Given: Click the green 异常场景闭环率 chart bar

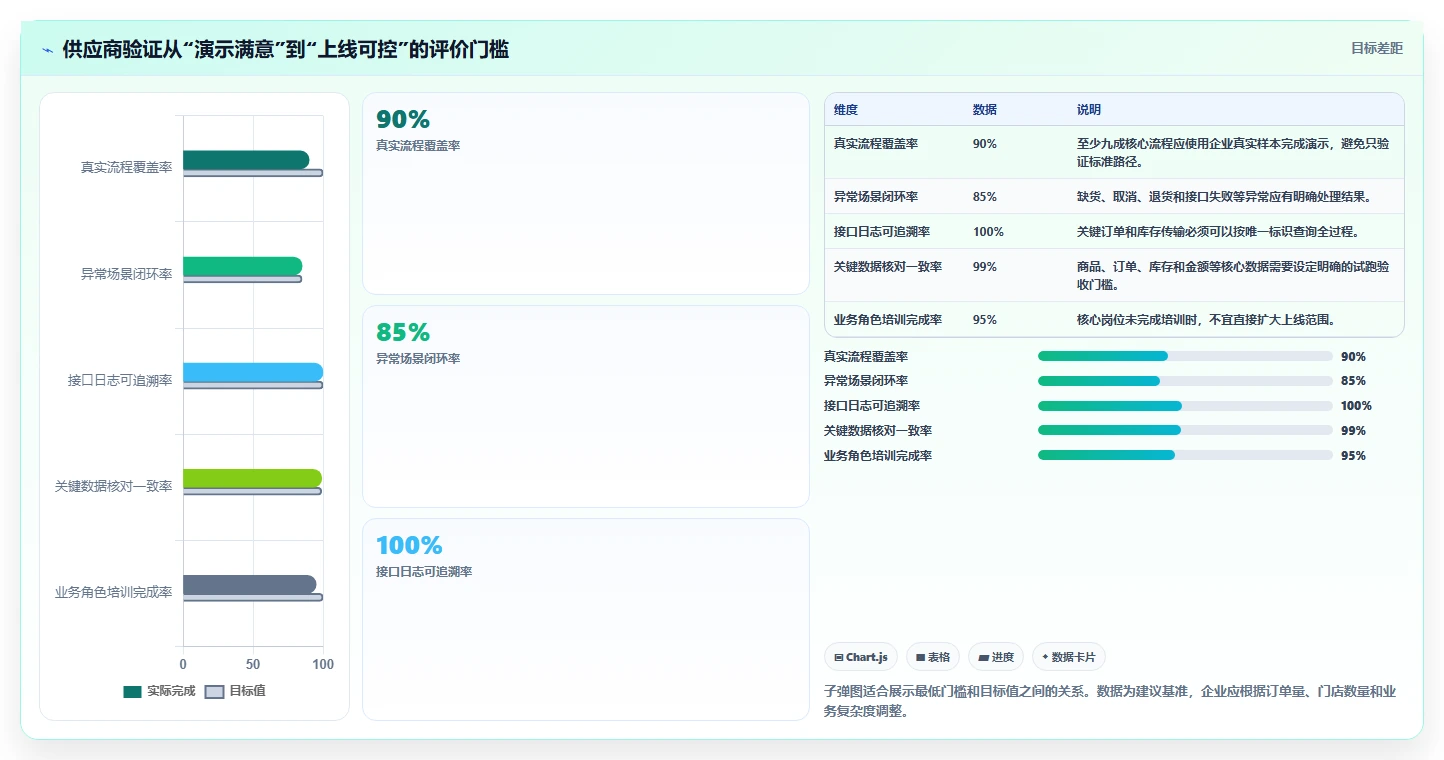Looking at the screenshot, I should coord(242,266).
